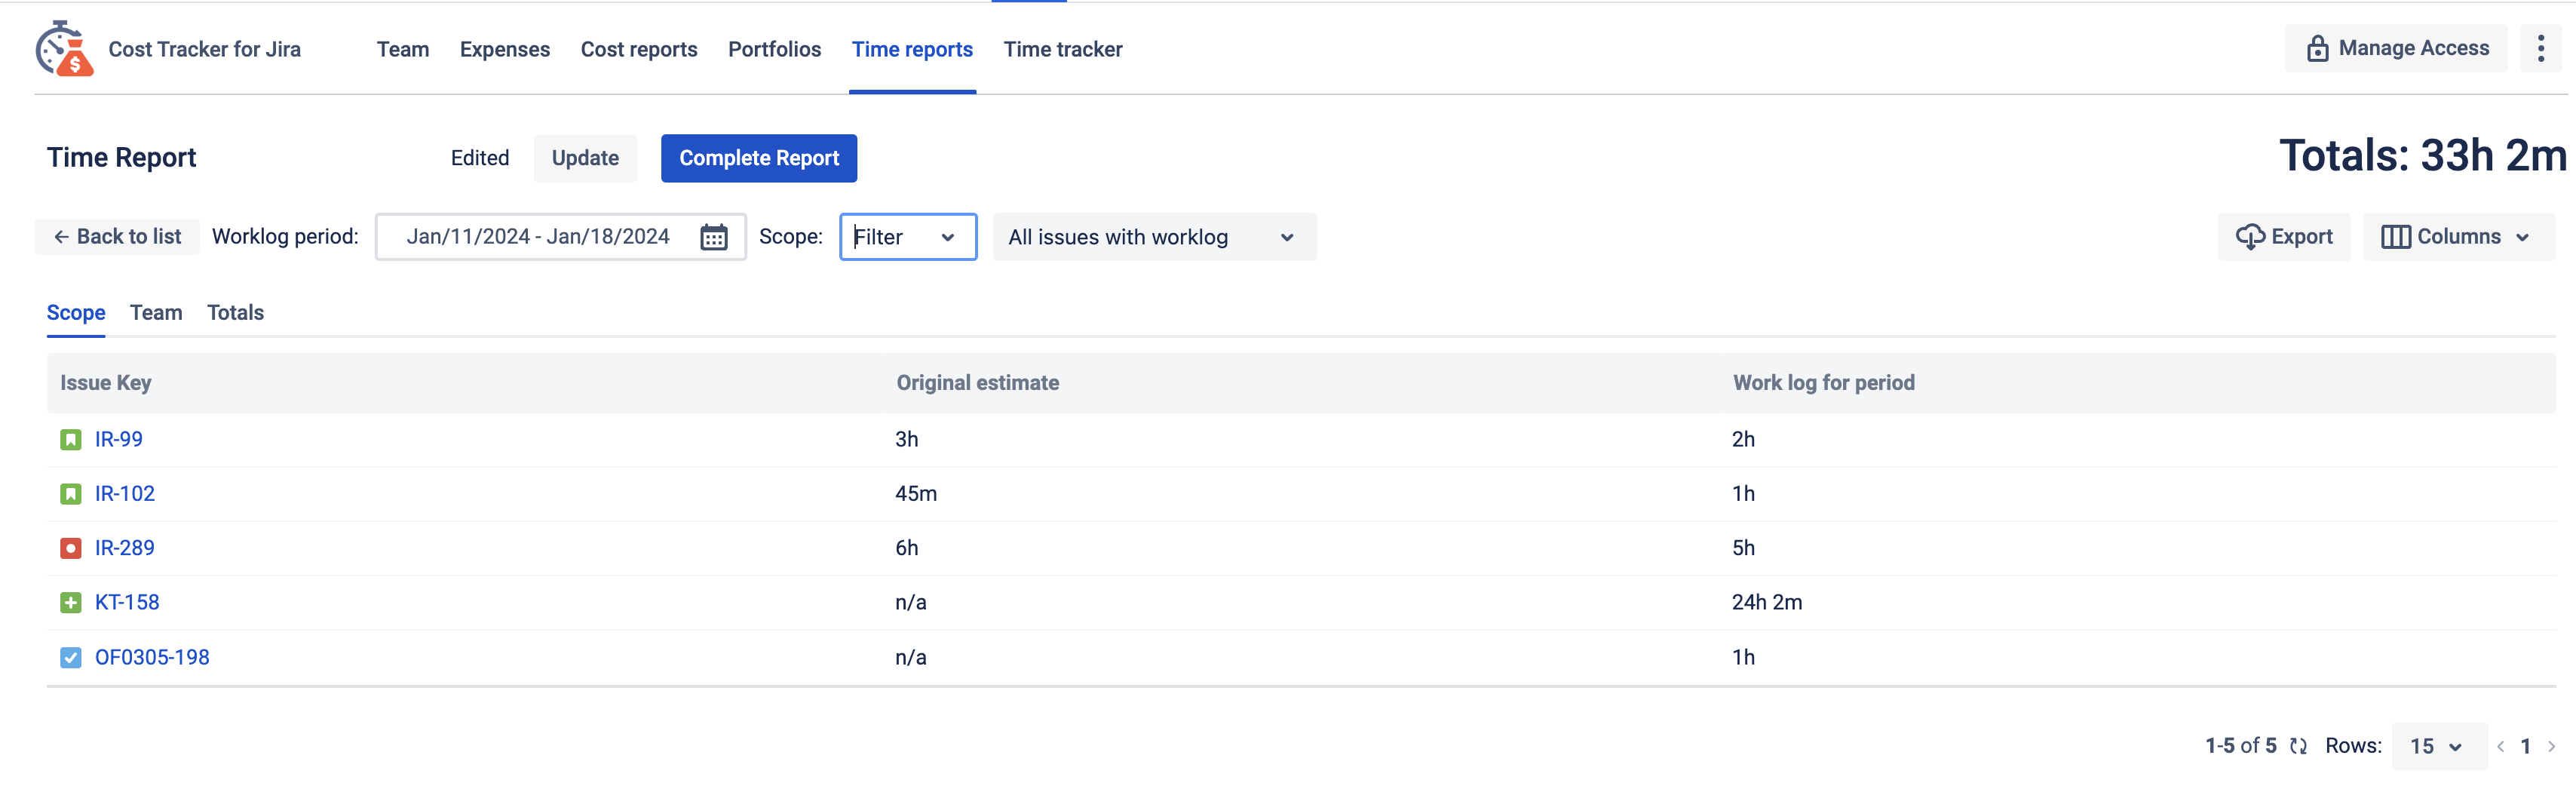Click the Export cloud icon
Image resolution: width=2576 pixels, height=789 pixels.
tap(2251, 237)
